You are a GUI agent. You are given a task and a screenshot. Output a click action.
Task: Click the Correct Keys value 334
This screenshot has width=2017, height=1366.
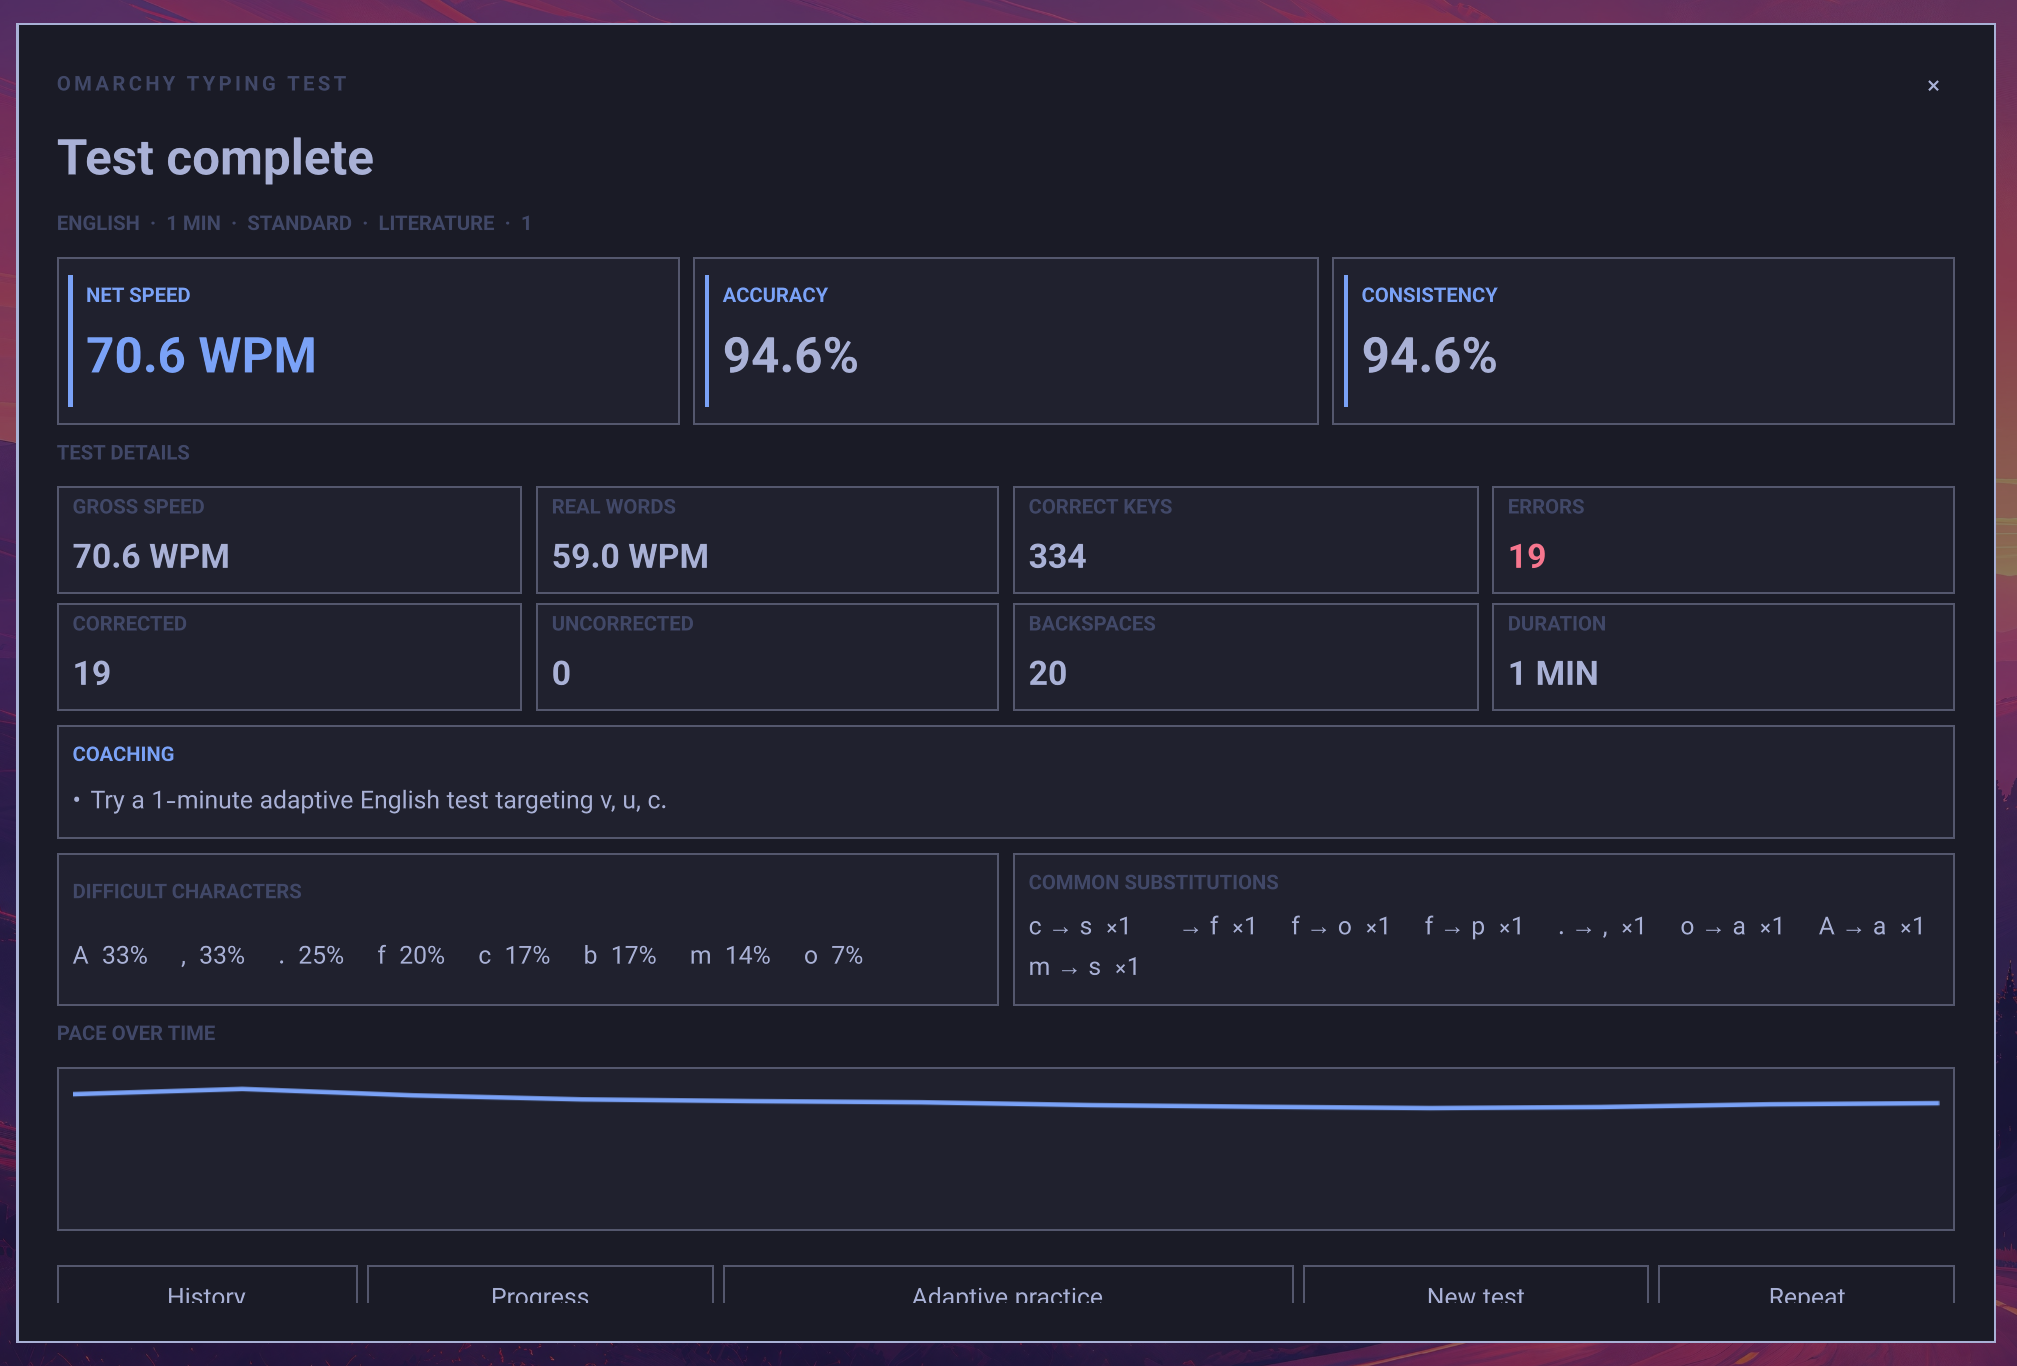(1057, 557)
